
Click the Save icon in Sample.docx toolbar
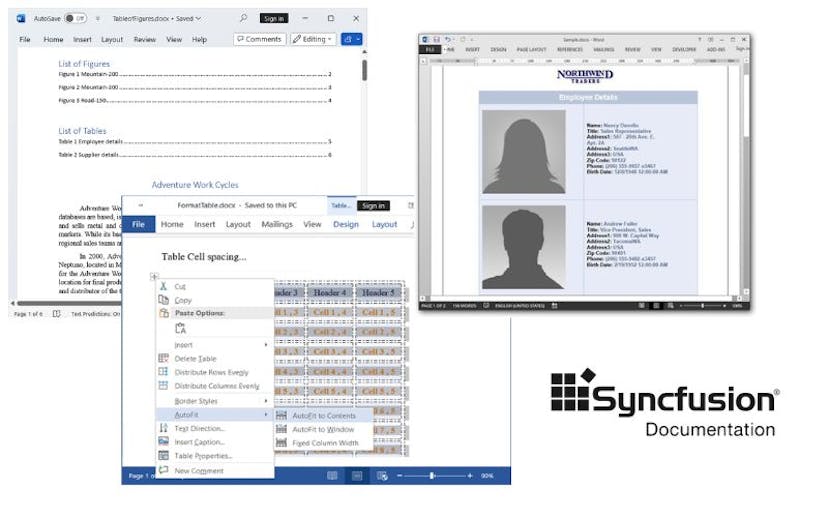[436, 39]
